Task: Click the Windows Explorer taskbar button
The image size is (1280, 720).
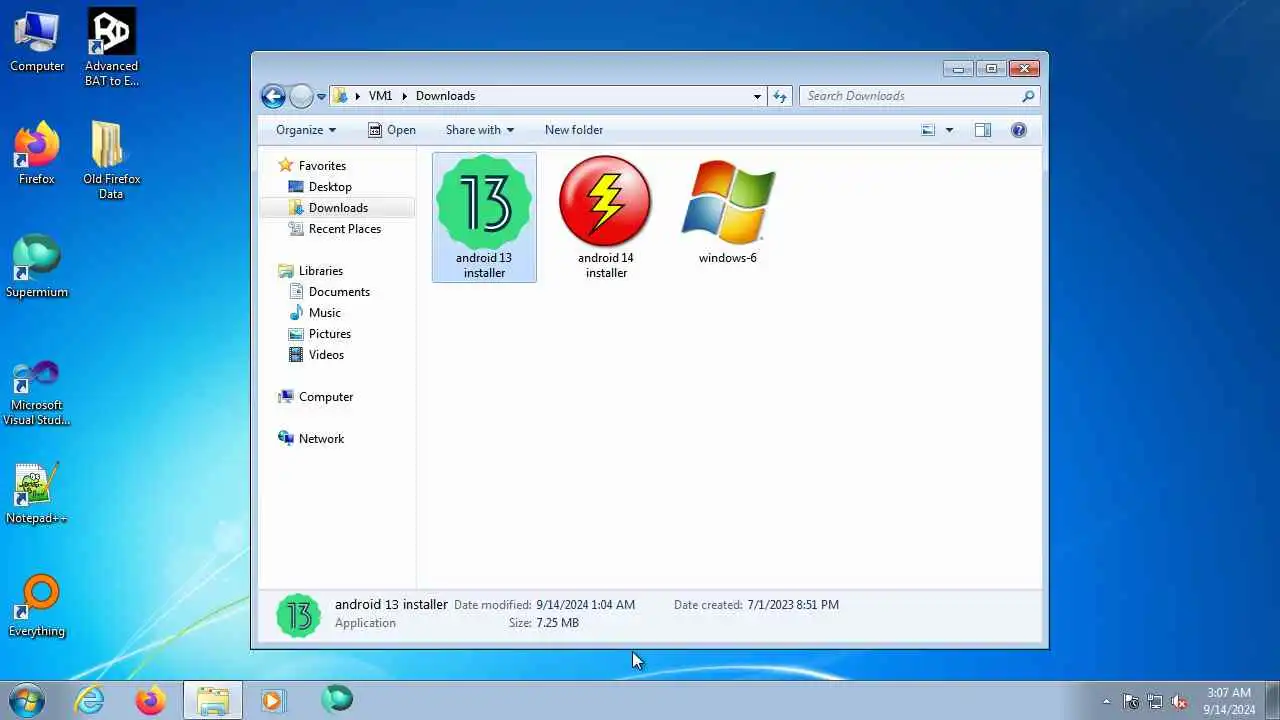Action: coord(212,700)
